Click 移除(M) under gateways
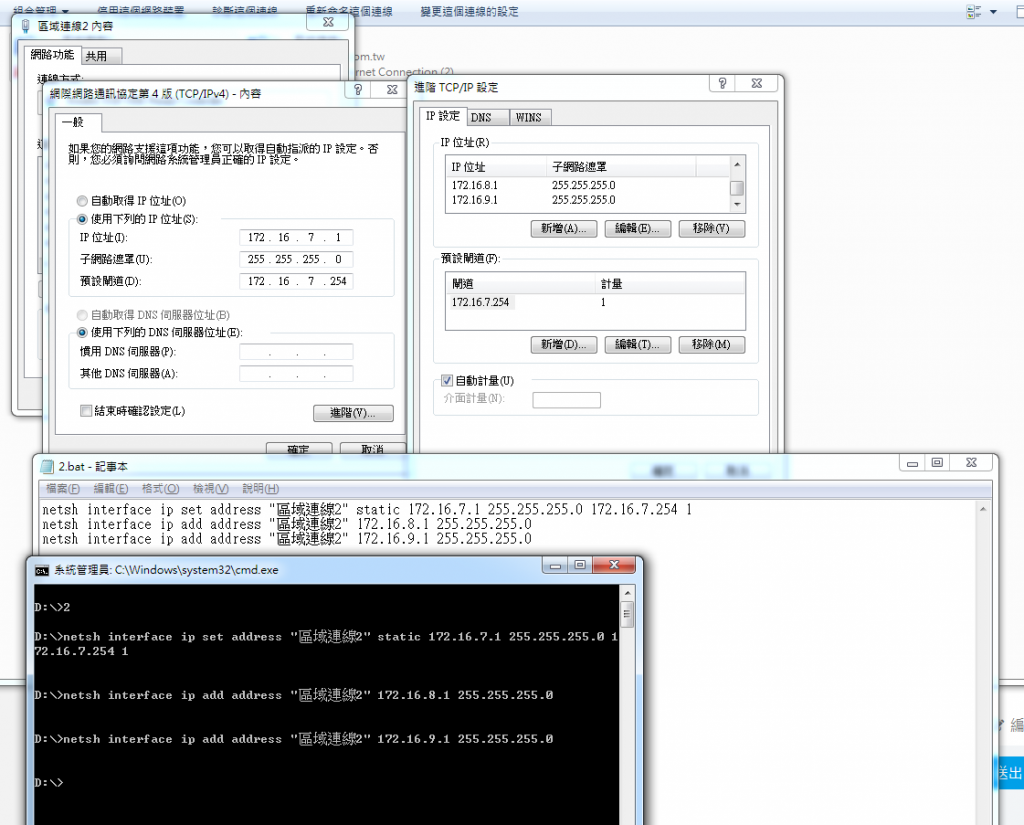Image resolution: width=1024 pixels, height=825 pixels. pyautogui.click(x=712, y=344)
